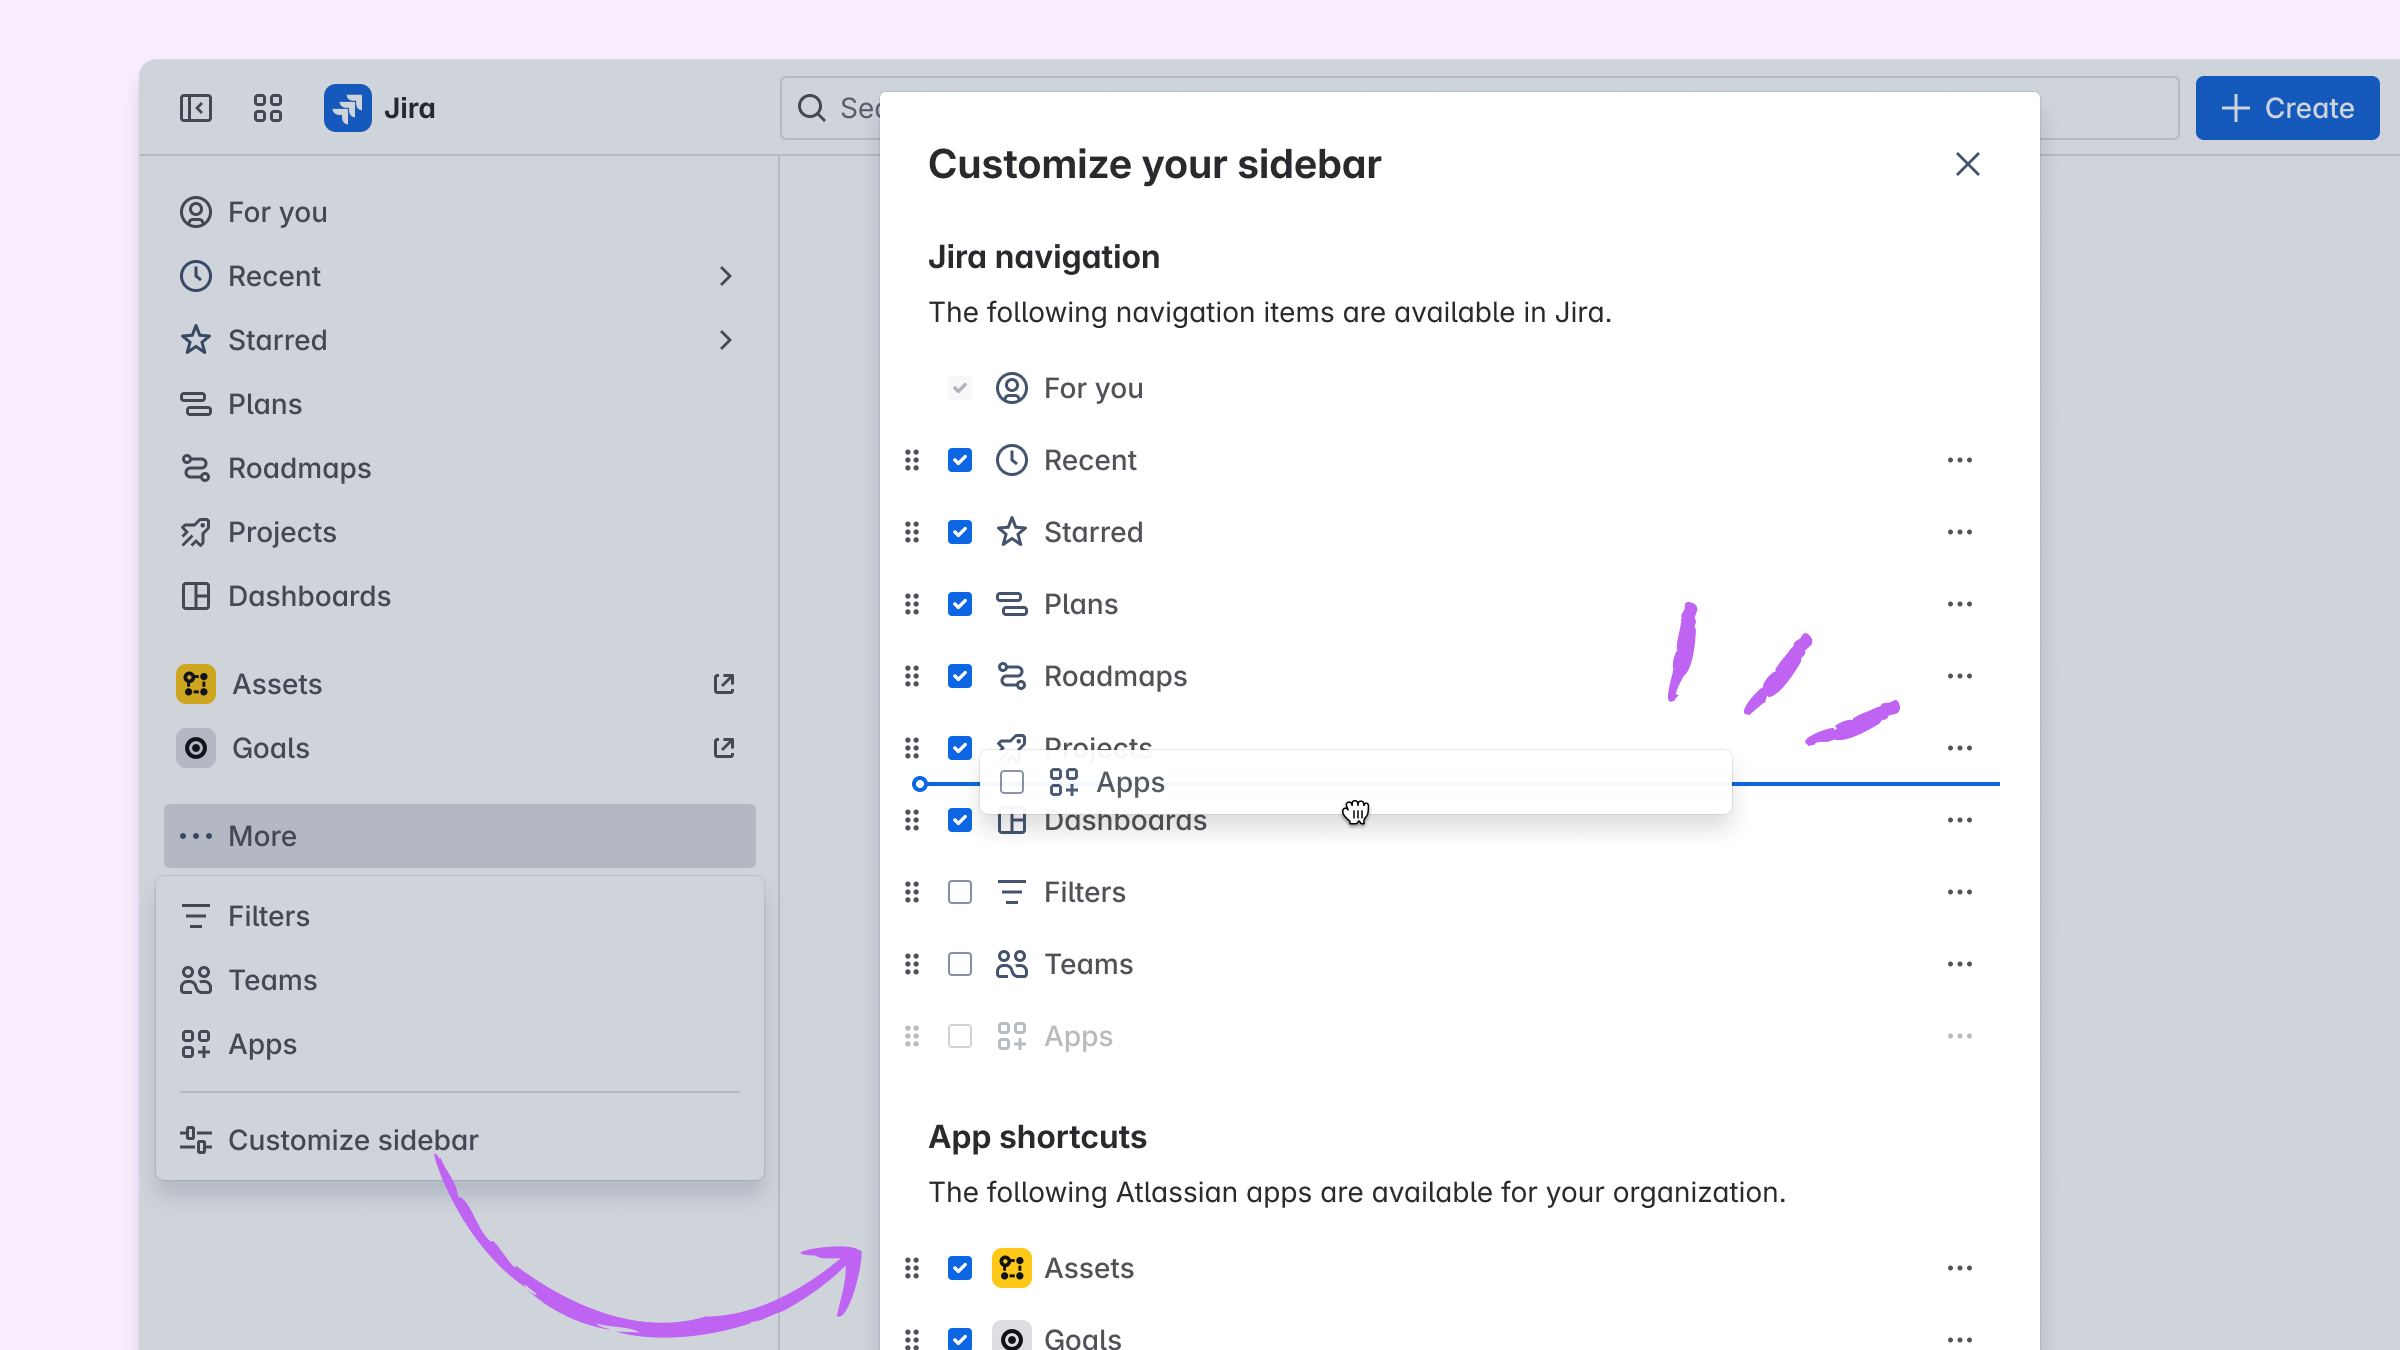2400x1350 pixels.
Task: Uncheck the Starred navigation checkbox
Action: tap(960, 532)
